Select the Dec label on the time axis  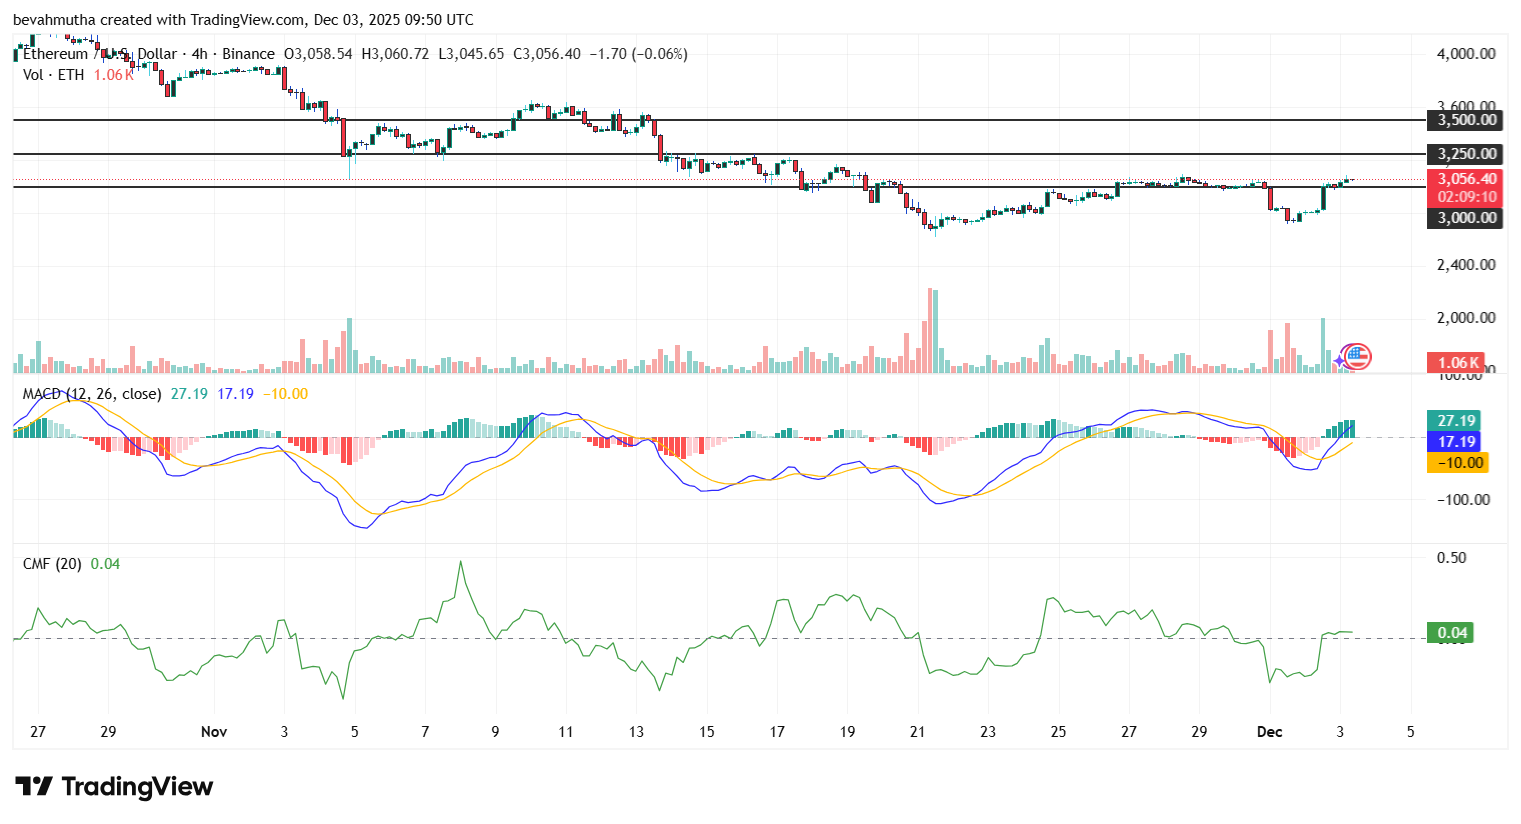(x=1270, y=732)
